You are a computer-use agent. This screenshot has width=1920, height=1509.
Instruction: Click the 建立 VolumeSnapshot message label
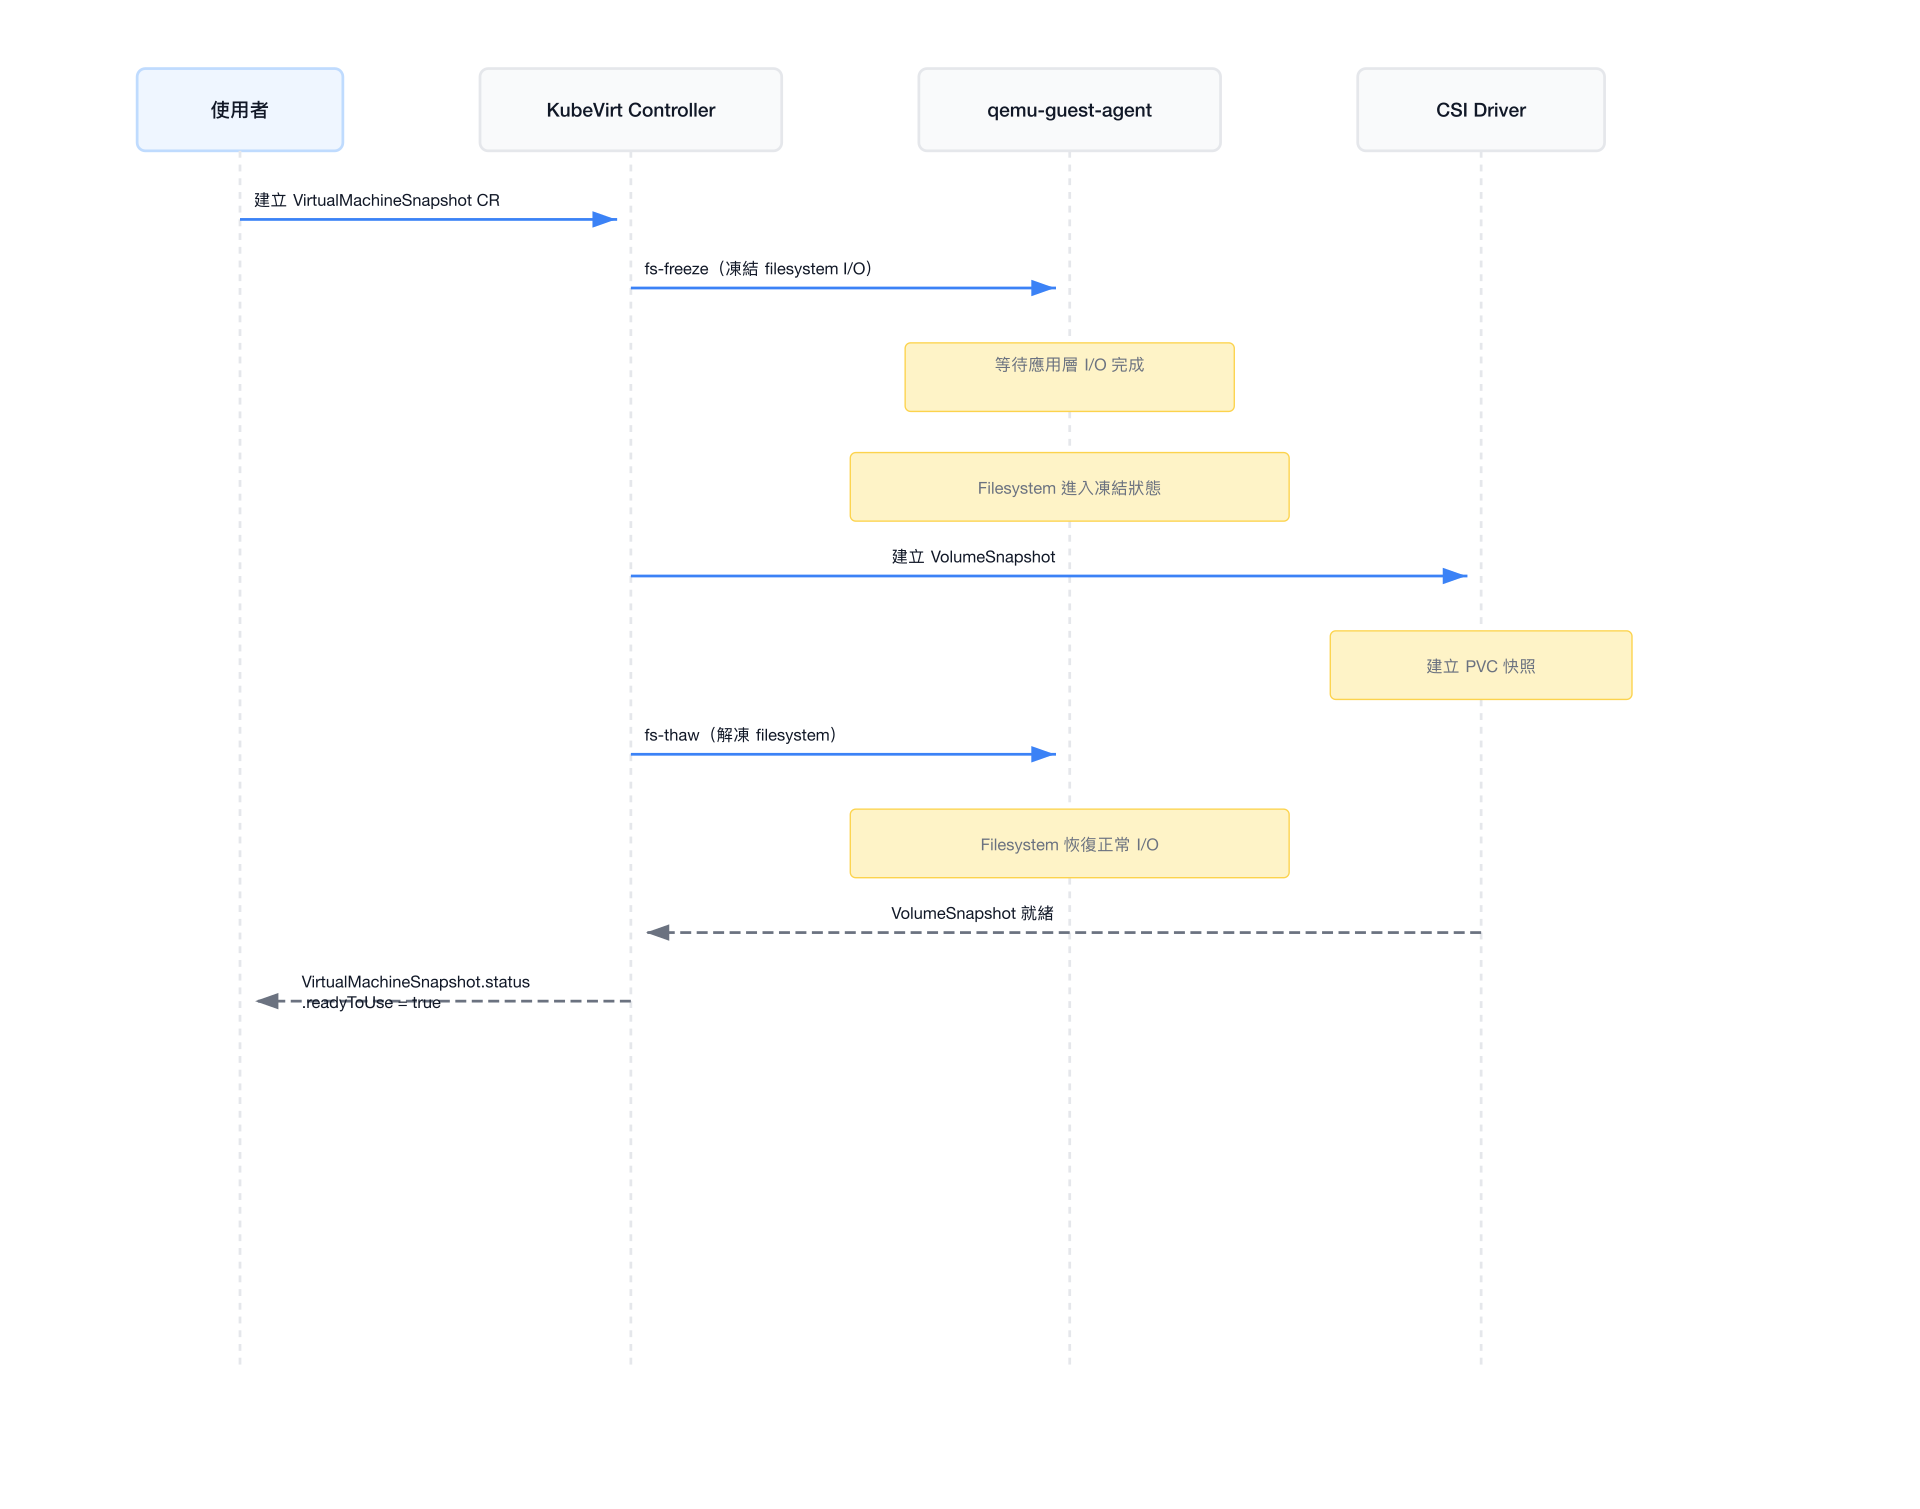[973, 557]
